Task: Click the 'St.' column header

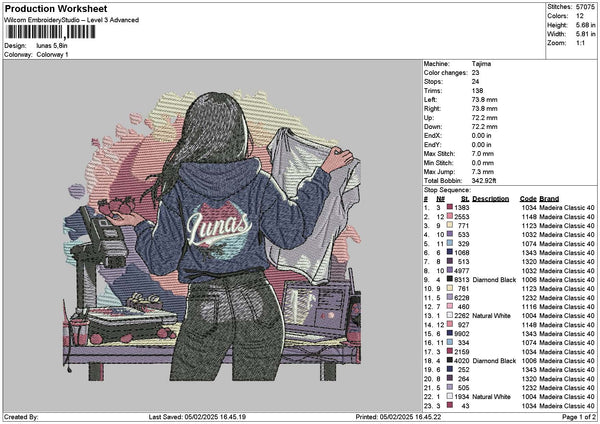Action: coord(465,199)
